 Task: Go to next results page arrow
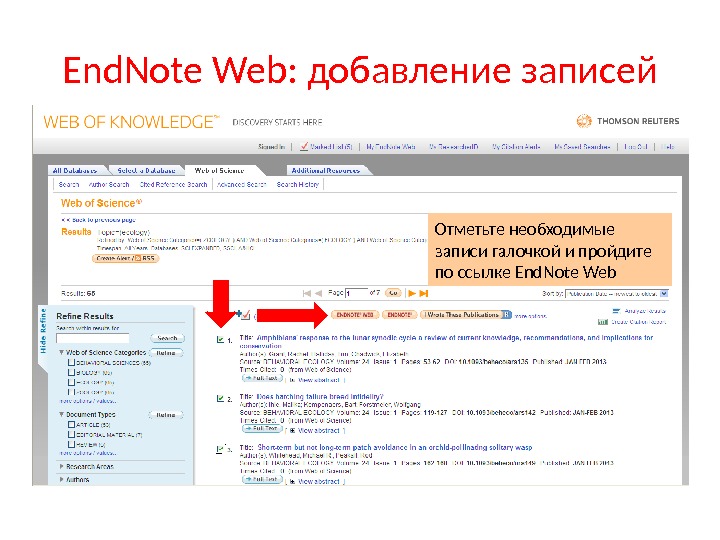(x=412, y=293)
